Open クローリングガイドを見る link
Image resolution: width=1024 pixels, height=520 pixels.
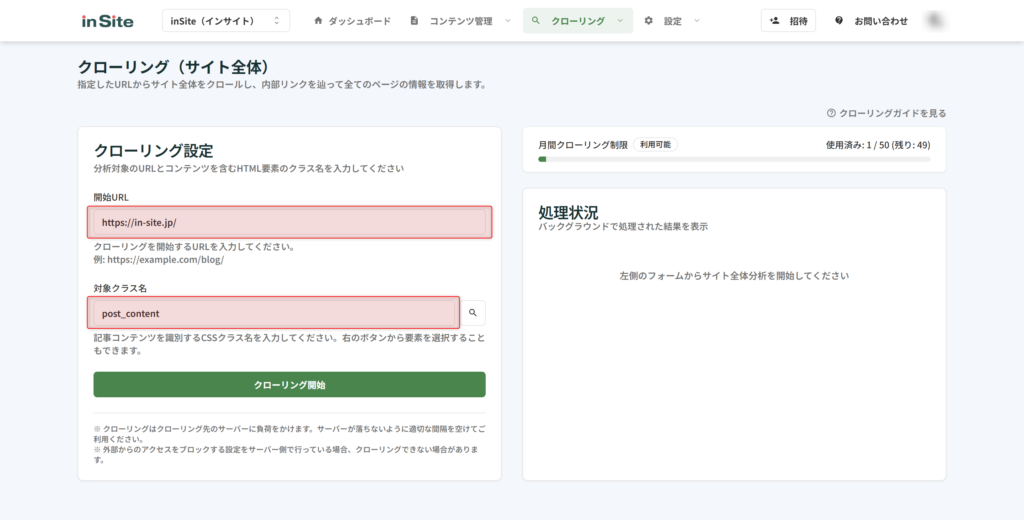pos(893,113)
